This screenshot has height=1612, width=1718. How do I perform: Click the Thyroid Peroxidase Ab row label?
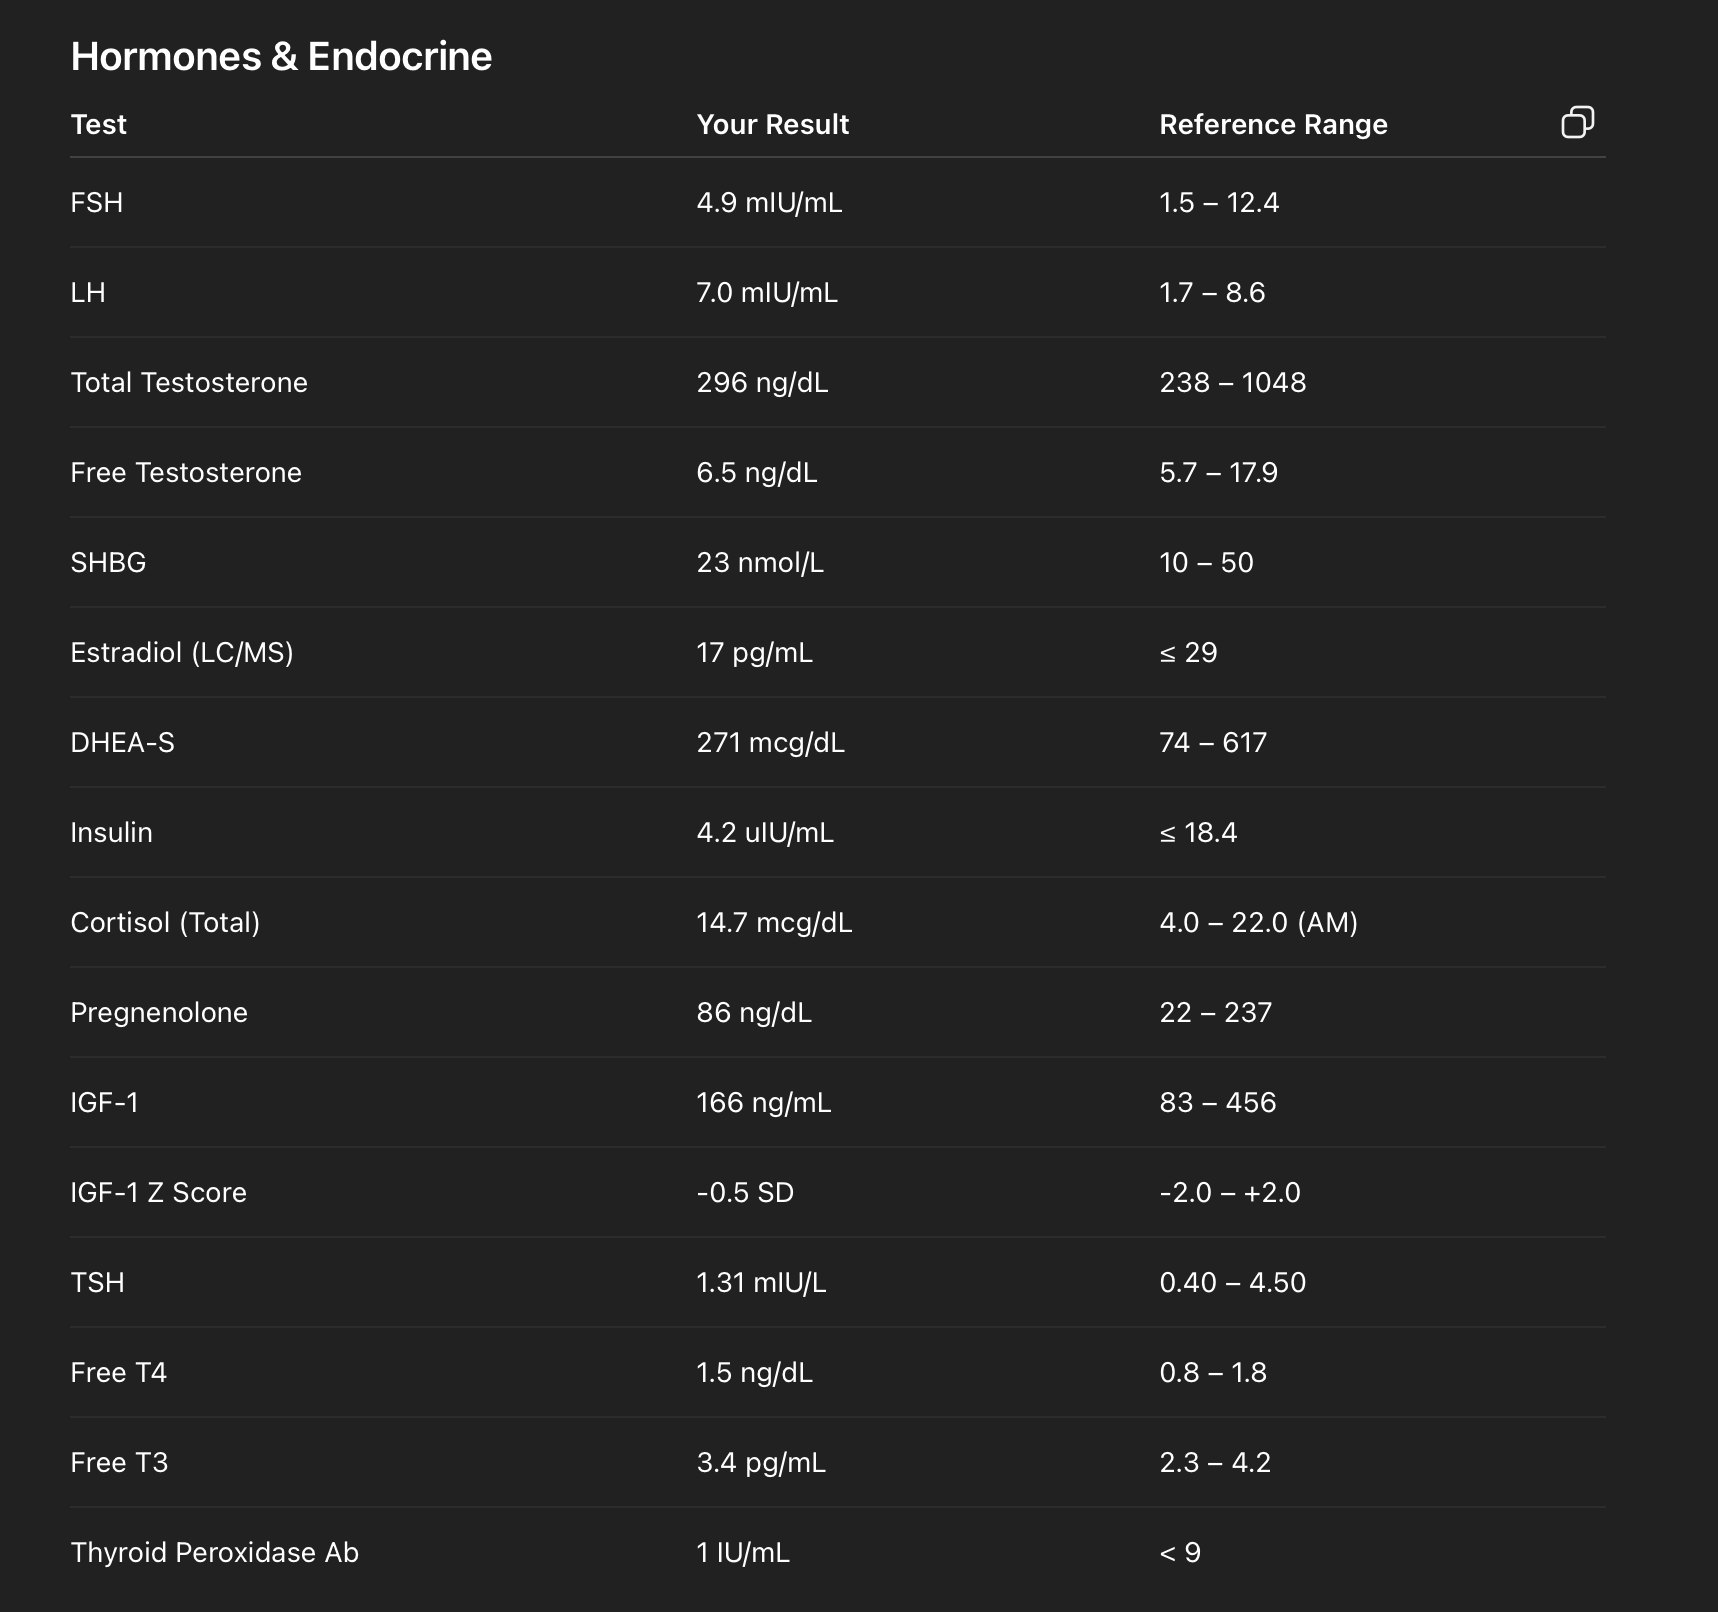(x=214, y=1553)
